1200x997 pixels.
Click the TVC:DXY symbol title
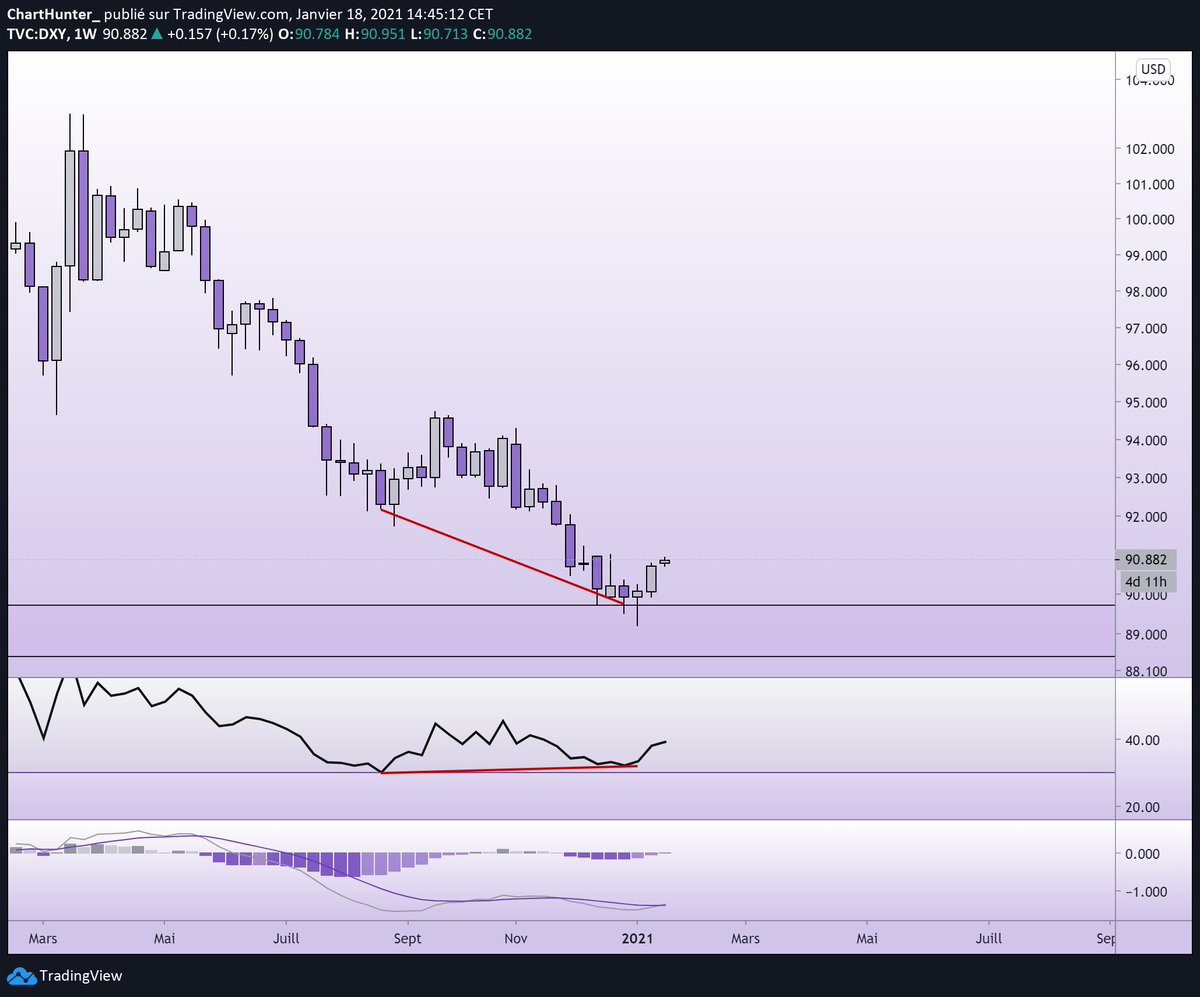38,34
